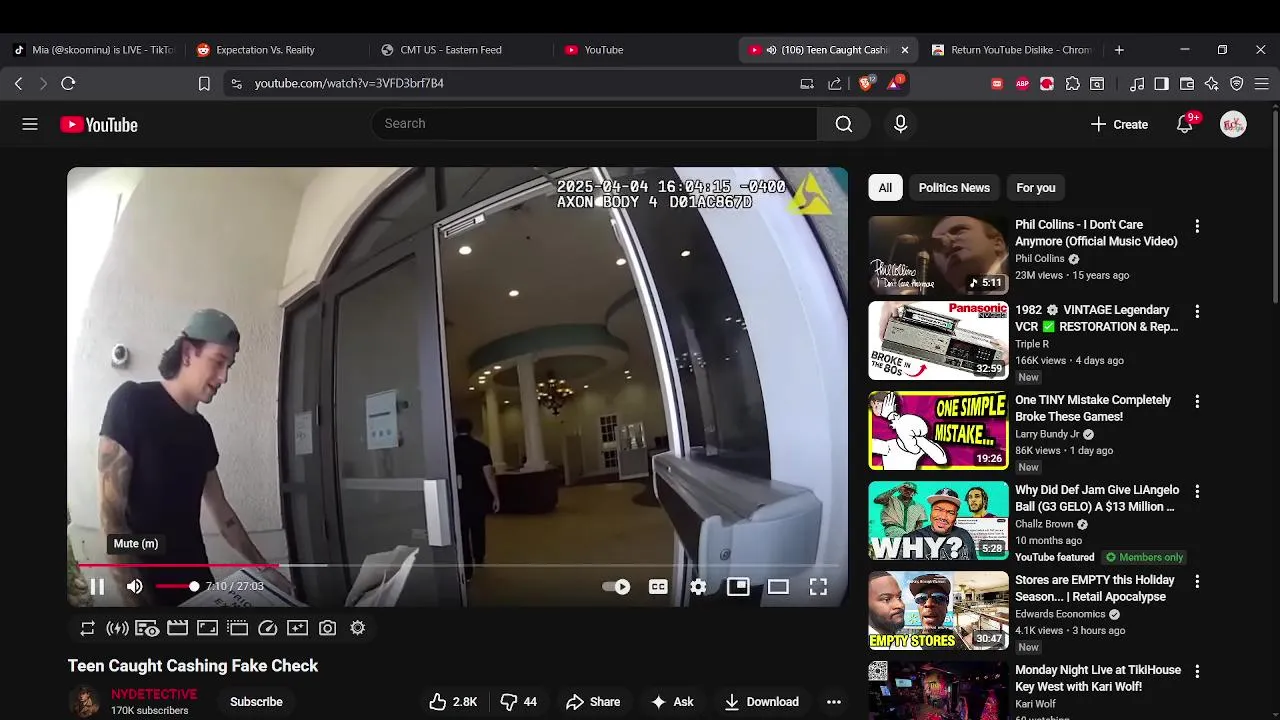Open Phil Collins video thumbnail
Image resolution: width=1280 pixels, height=720 pixels.
pyautogui.click(x=938, y=255)
